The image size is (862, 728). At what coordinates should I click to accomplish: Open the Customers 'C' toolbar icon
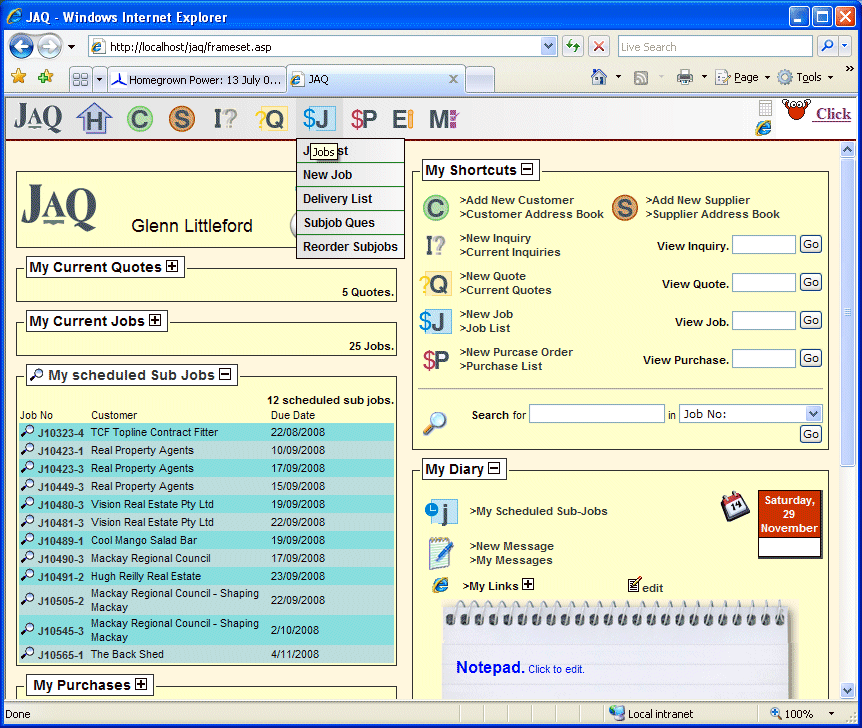coord(139,119)
